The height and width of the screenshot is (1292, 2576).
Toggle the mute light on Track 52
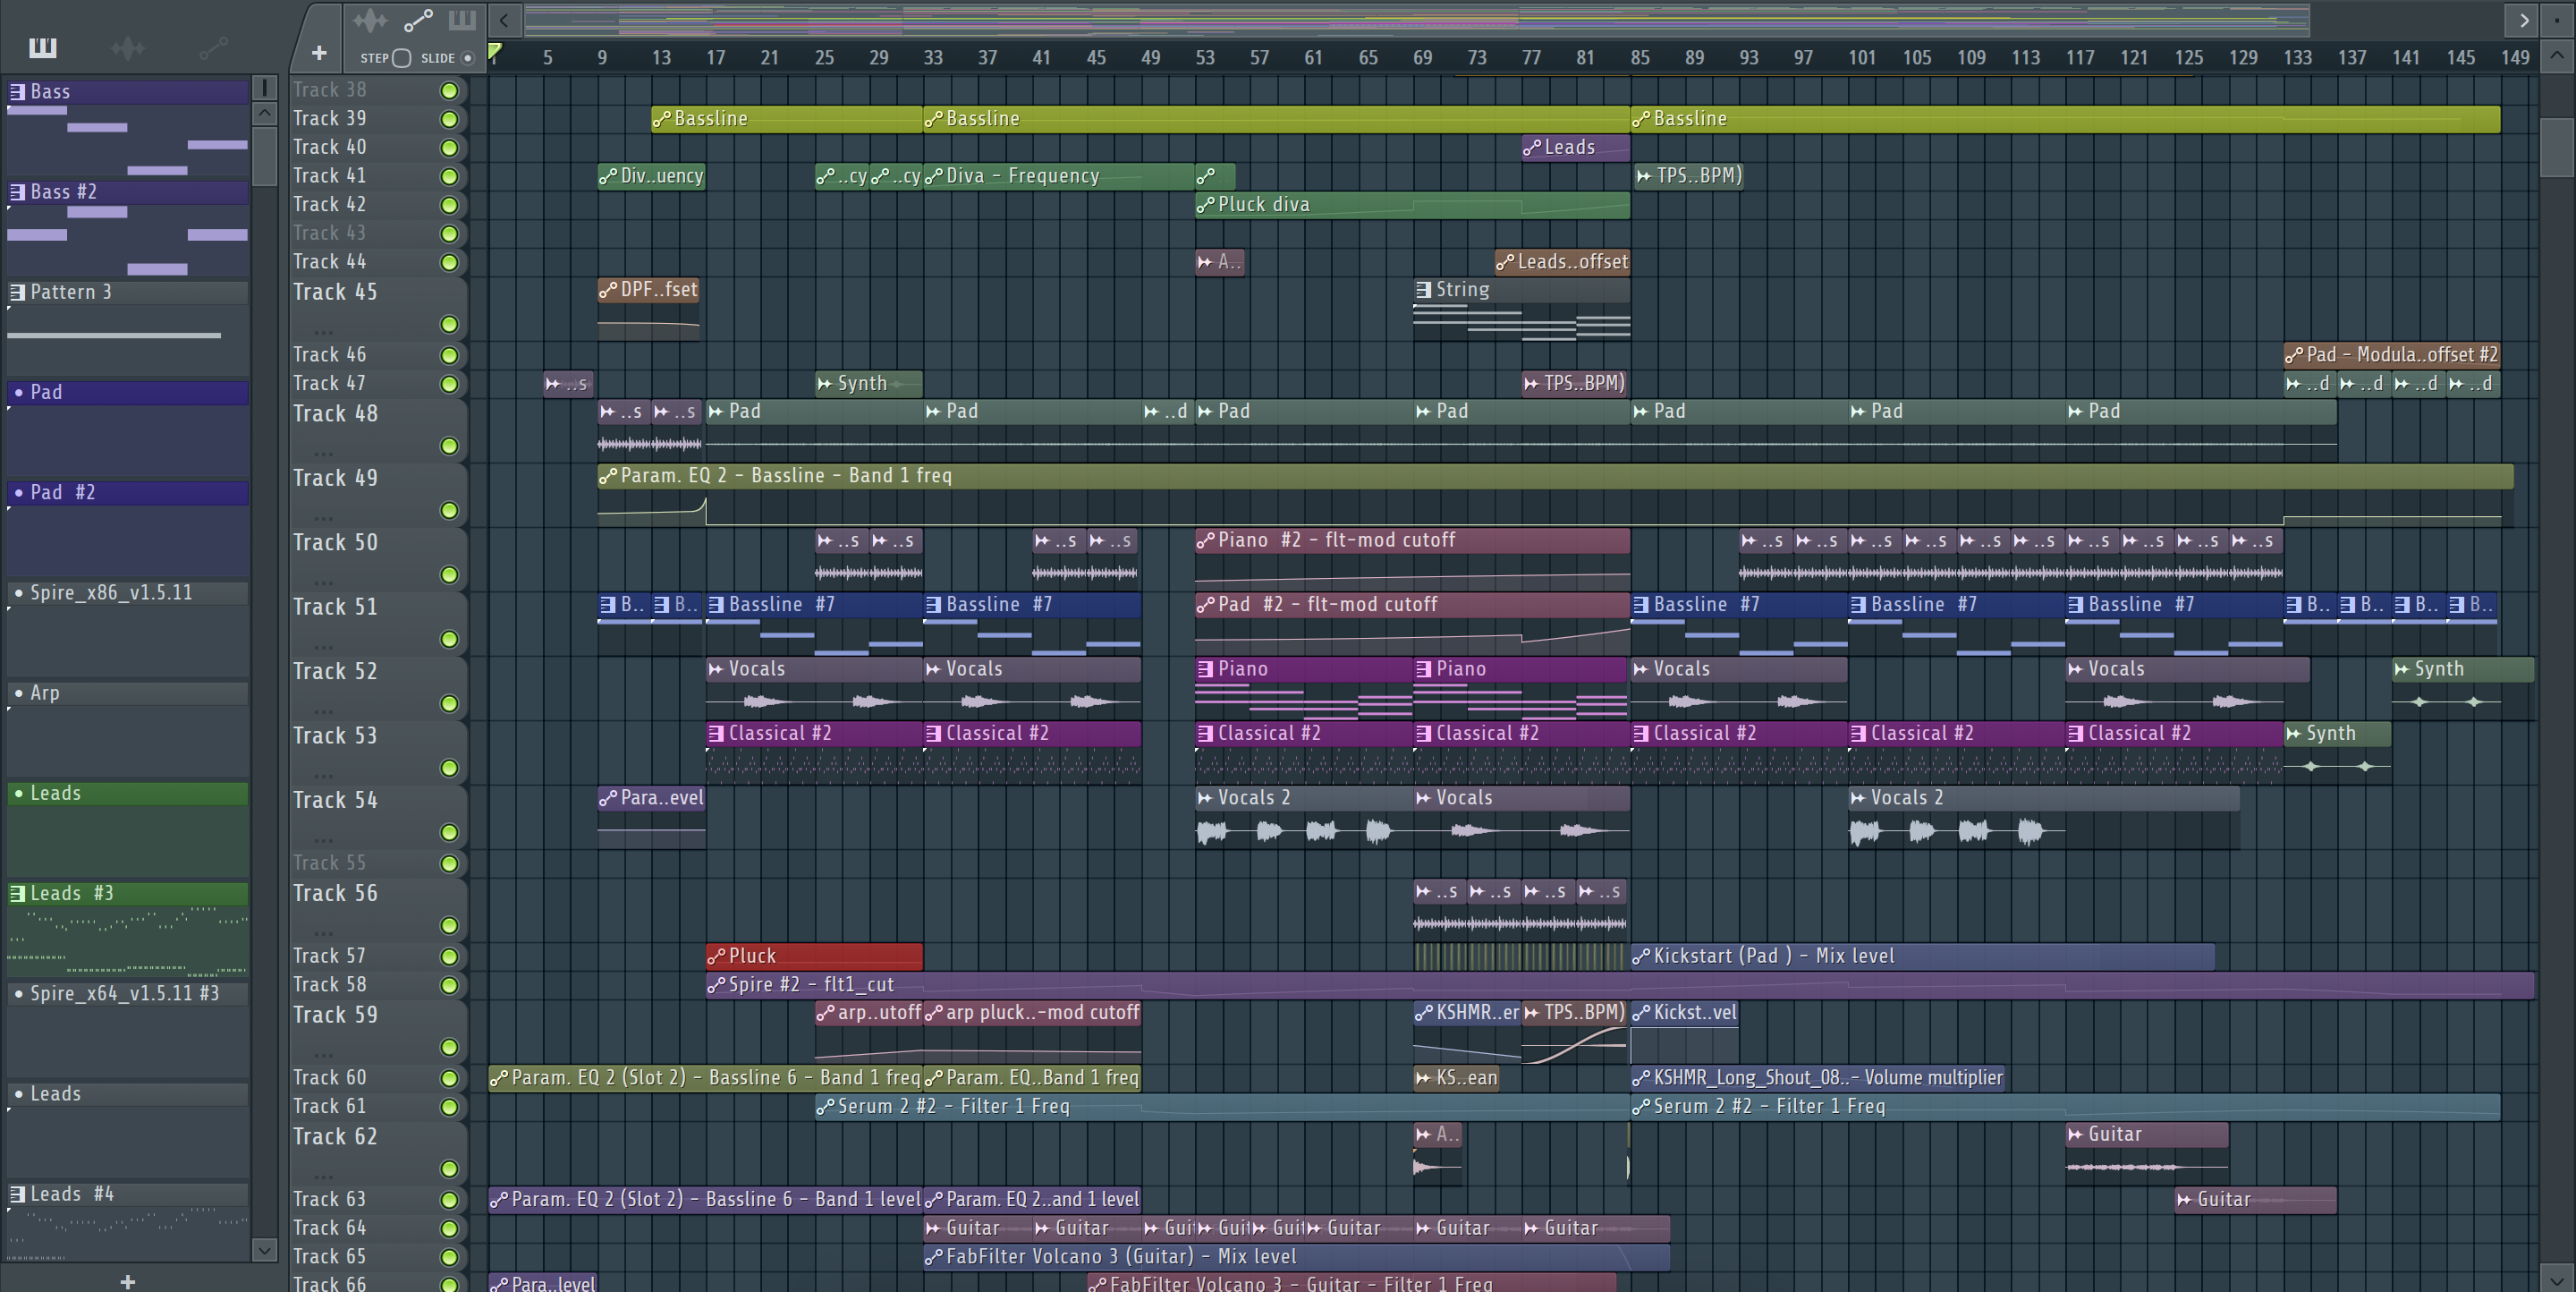pyautogui.click(x=450, y=704)
